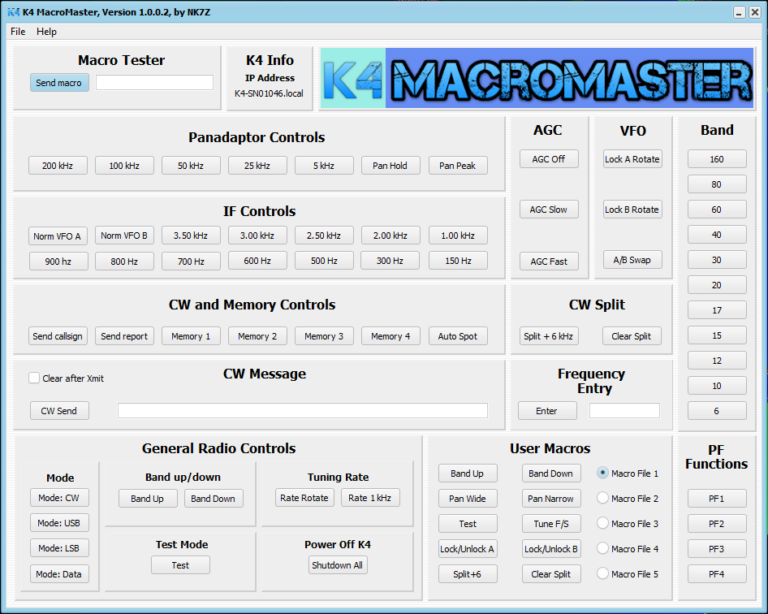Set mode to LSB

pos(59,548)
